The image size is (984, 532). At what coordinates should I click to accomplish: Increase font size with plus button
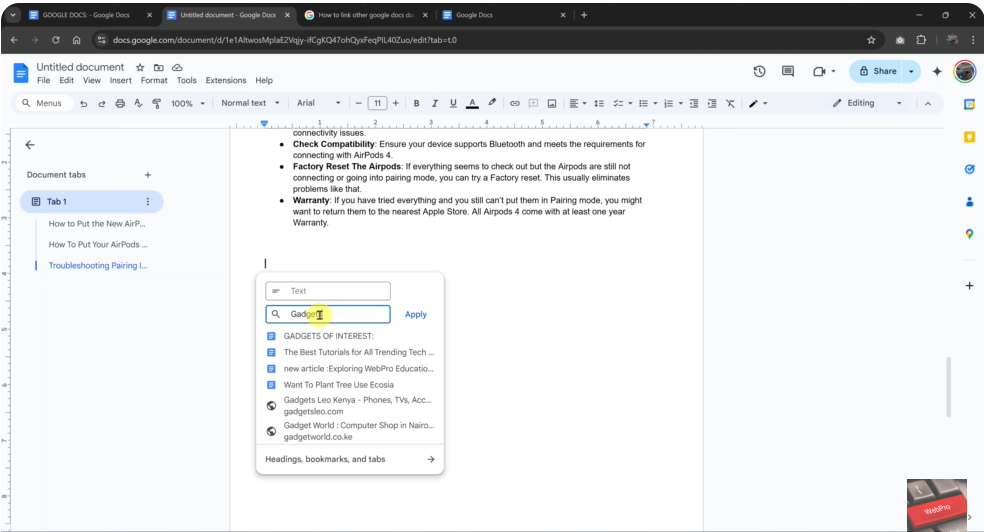tap(395, 104)
